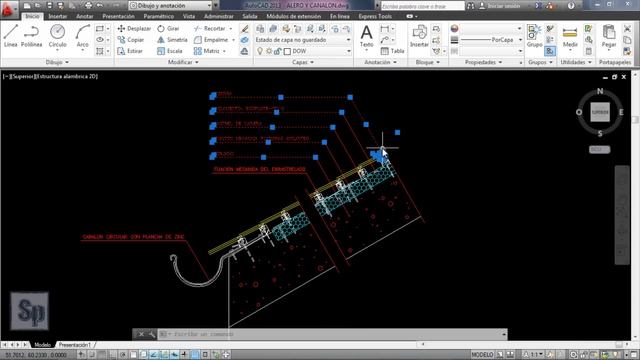Open the layer state dropdown
Image resolution: width=640 pixels, height=360 pixels.
click(303, 40)
